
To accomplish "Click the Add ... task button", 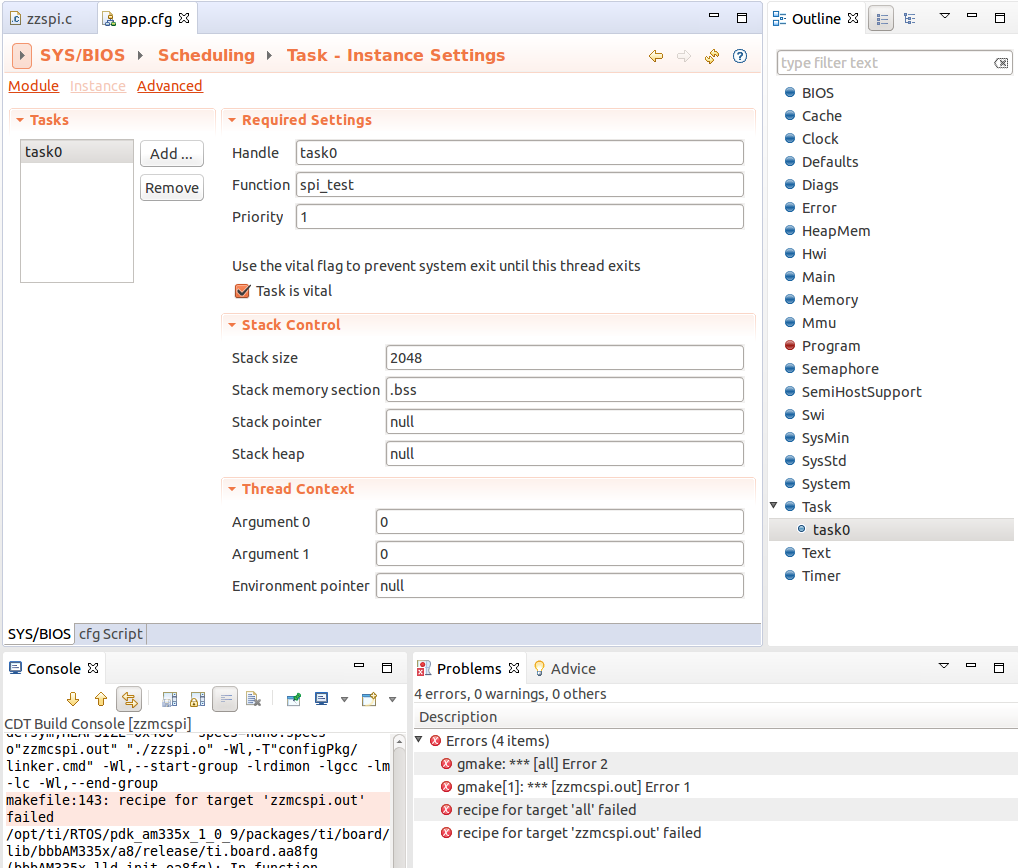I will coord(171,154).
